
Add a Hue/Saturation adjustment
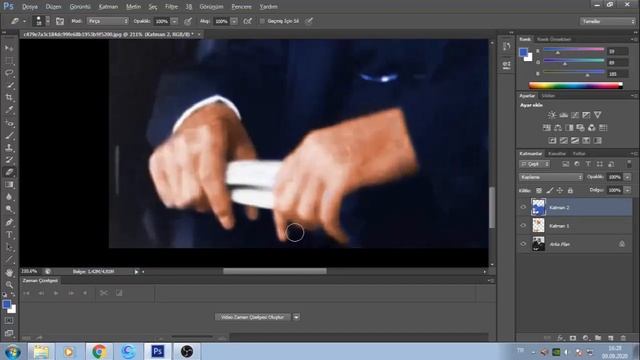547,128
